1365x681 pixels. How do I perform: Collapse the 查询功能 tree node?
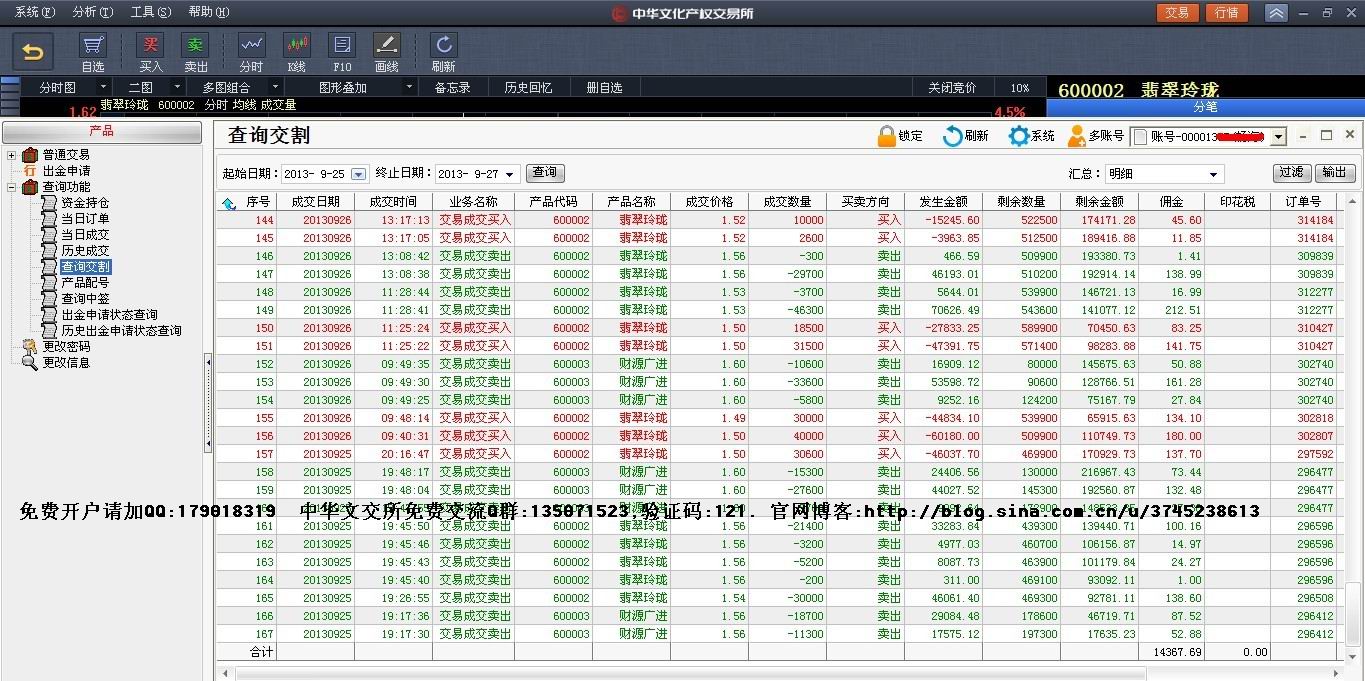(x=12, y=187)
